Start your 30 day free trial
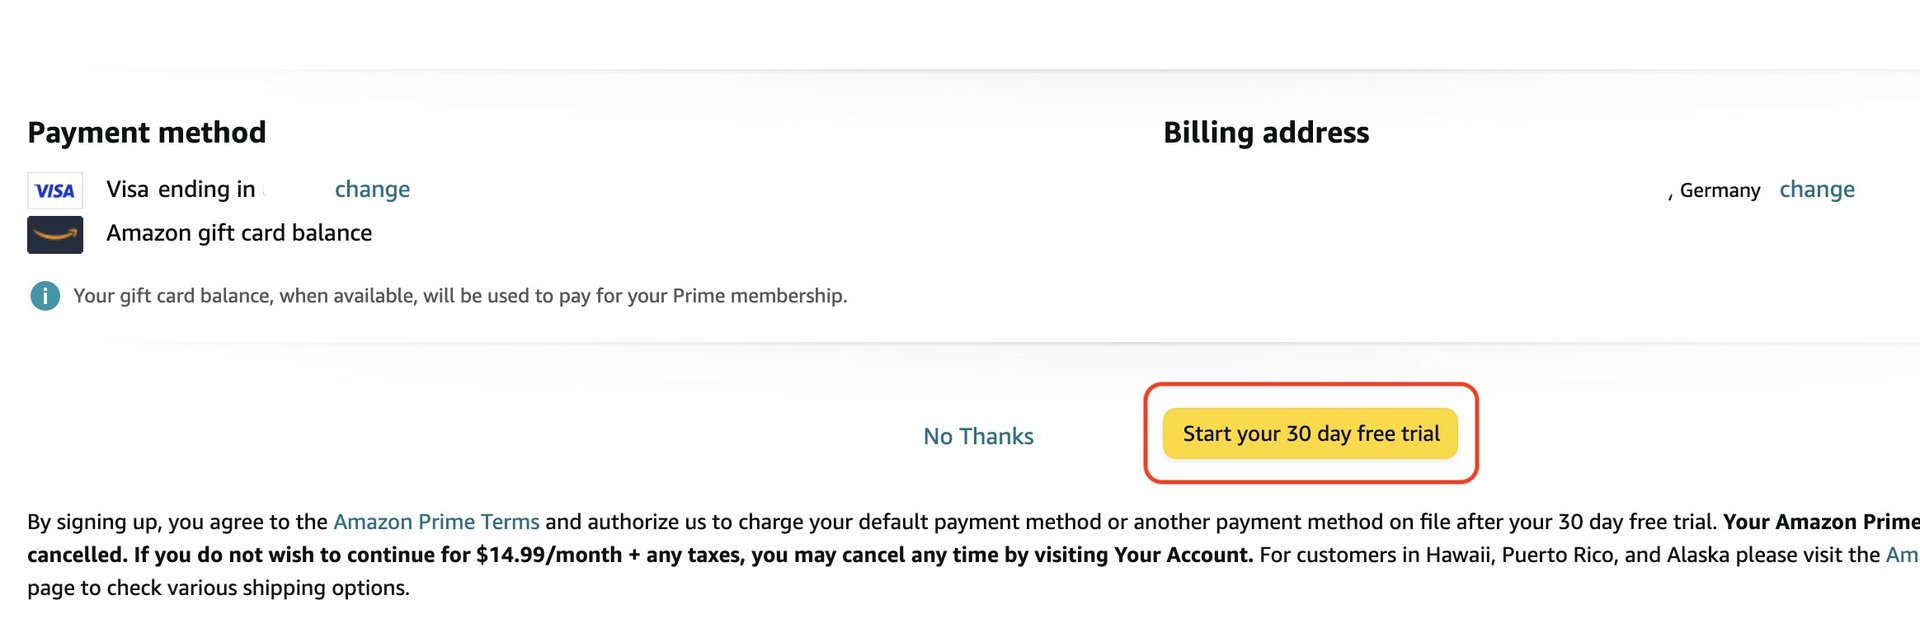This screenshot has height=628, width=1920. pyautogui.click(x=1310, y=433)
